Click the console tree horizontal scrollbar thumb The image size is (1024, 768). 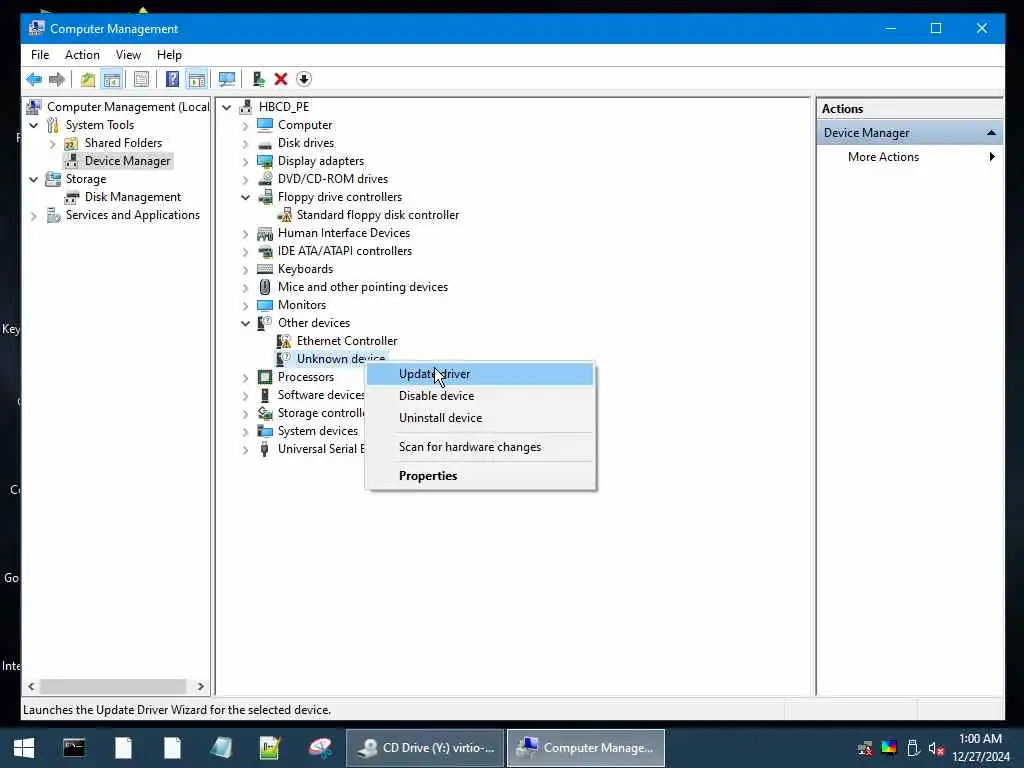(113, 686)
